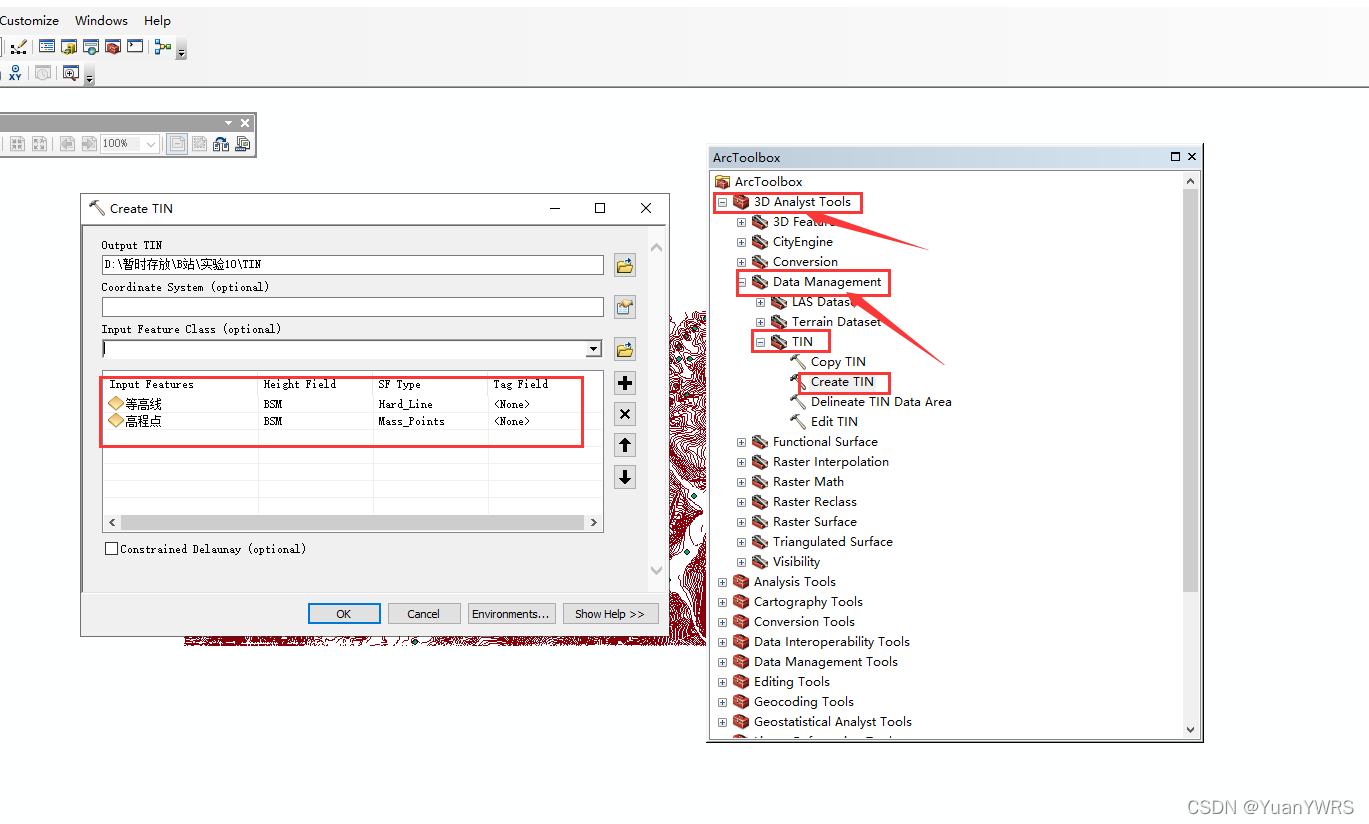This screenshot has width=1369, height=824.
Task: Open the layout zoom 100% dropdown
Action: coord(151,144)
